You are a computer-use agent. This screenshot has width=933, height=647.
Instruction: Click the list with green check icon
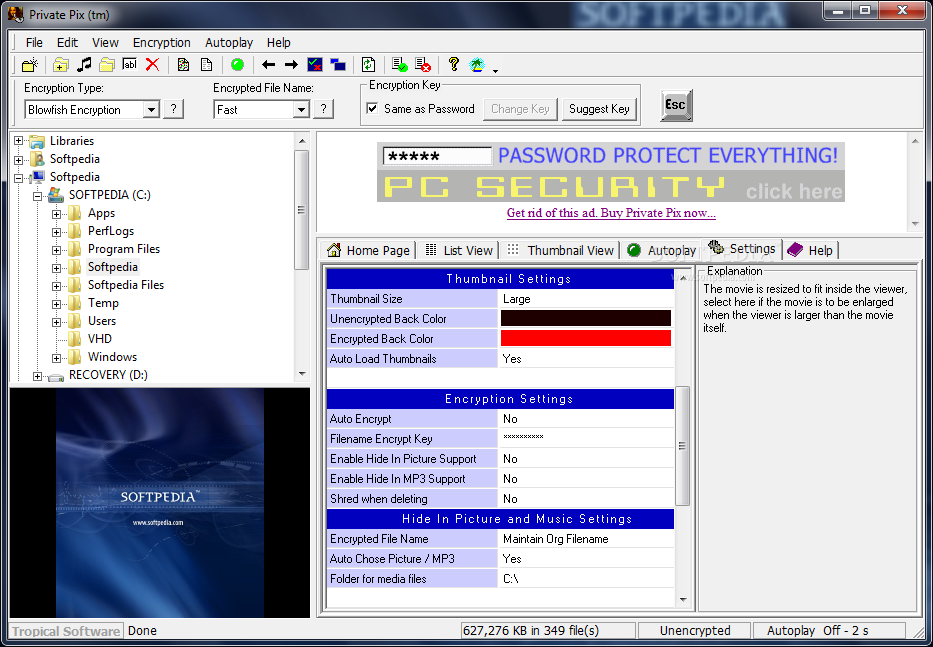(400, 65)
